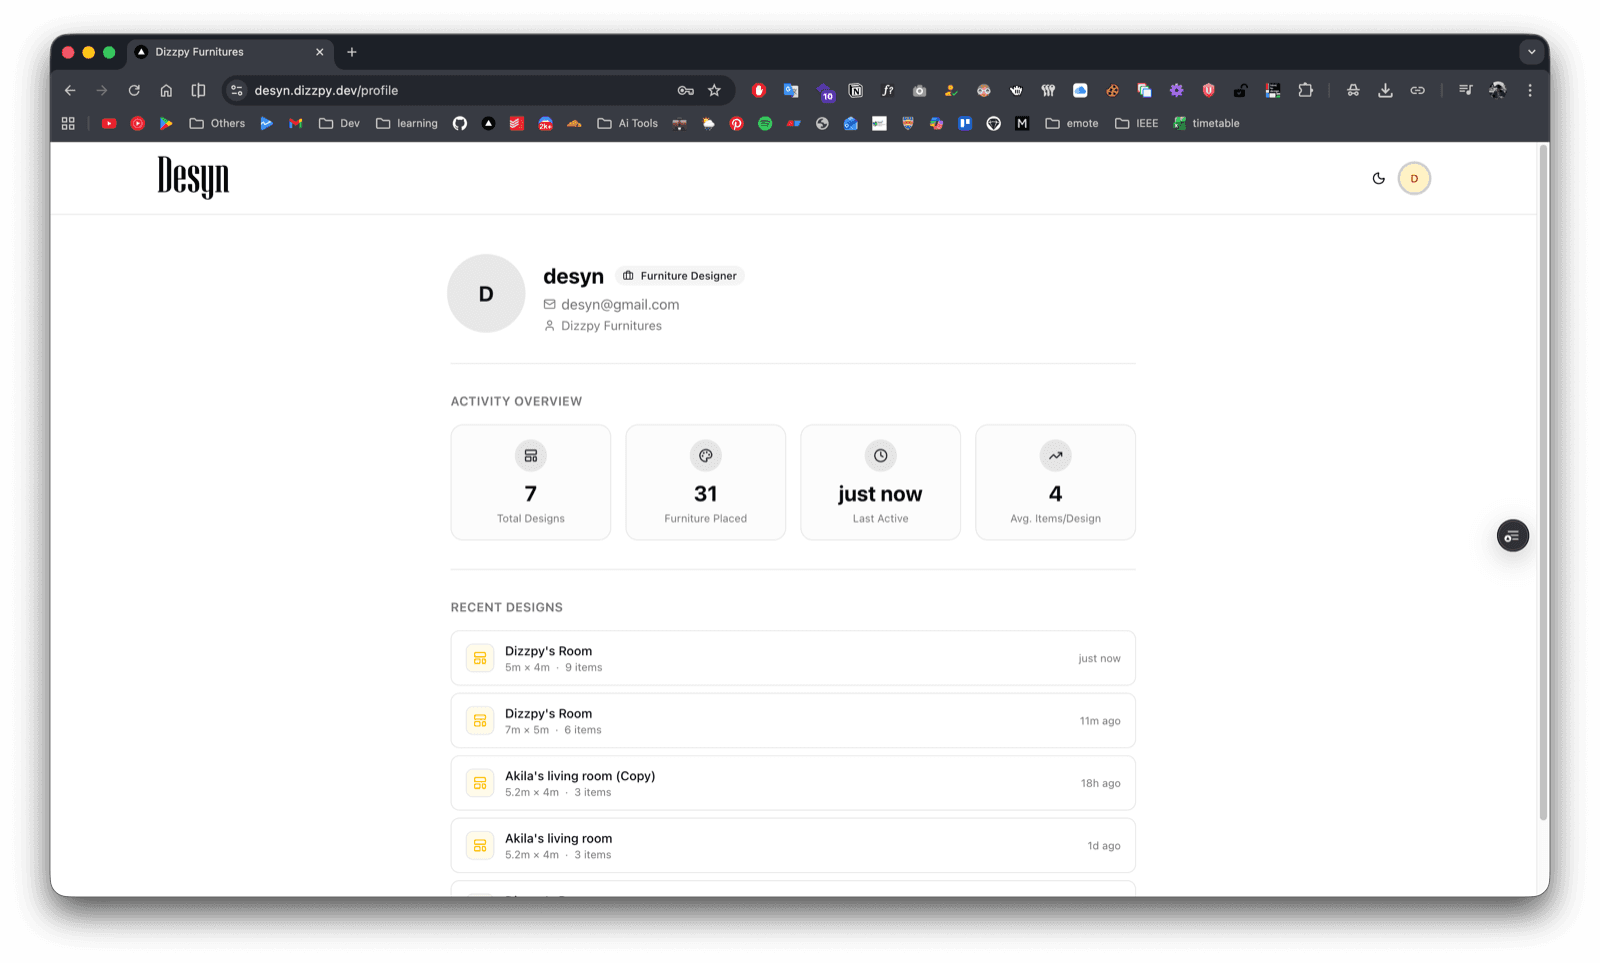Open the Pinterest bookmark

tap(737, 123)
